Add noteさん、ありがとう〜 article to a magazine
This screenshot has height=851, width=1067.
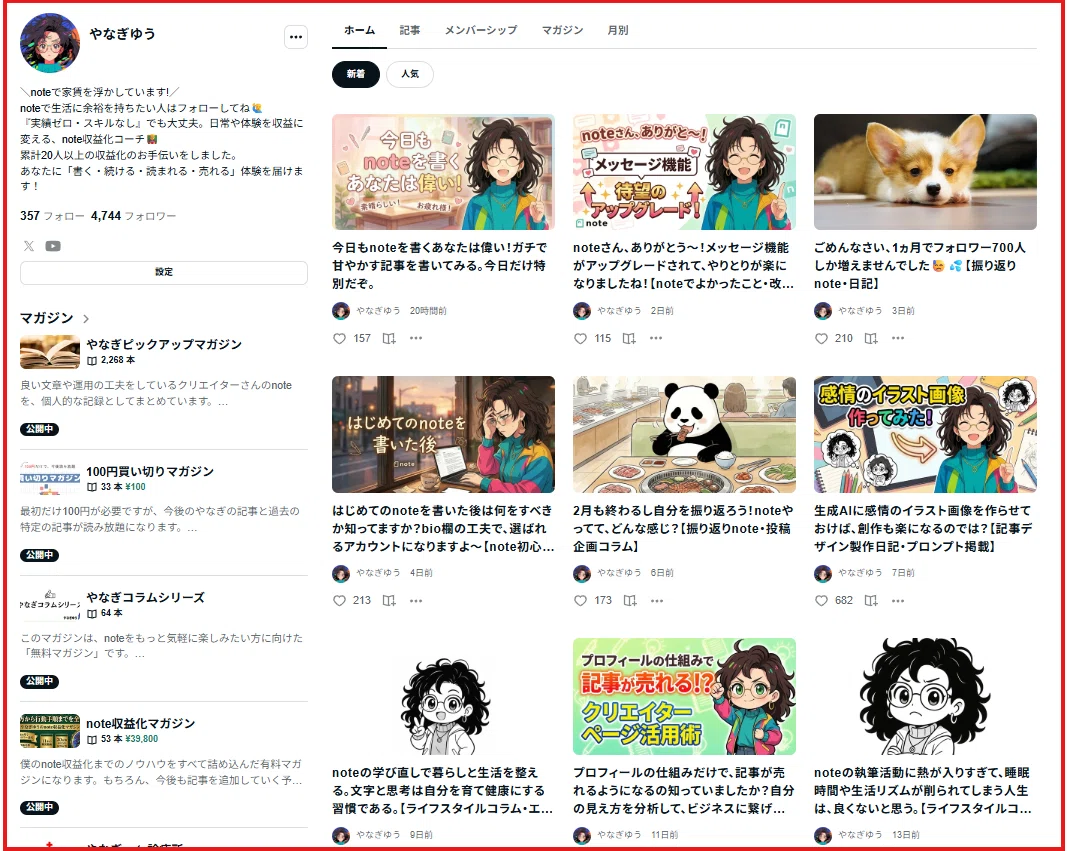[629, 338]
